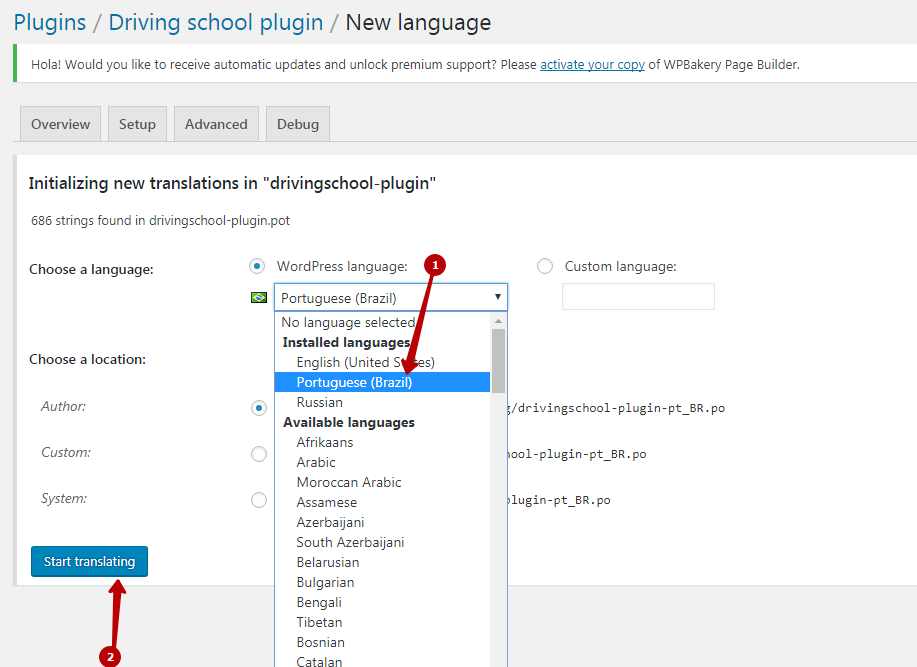Choose the System location radio button
This screenshot has height=667, width=917.
[259, 500]
